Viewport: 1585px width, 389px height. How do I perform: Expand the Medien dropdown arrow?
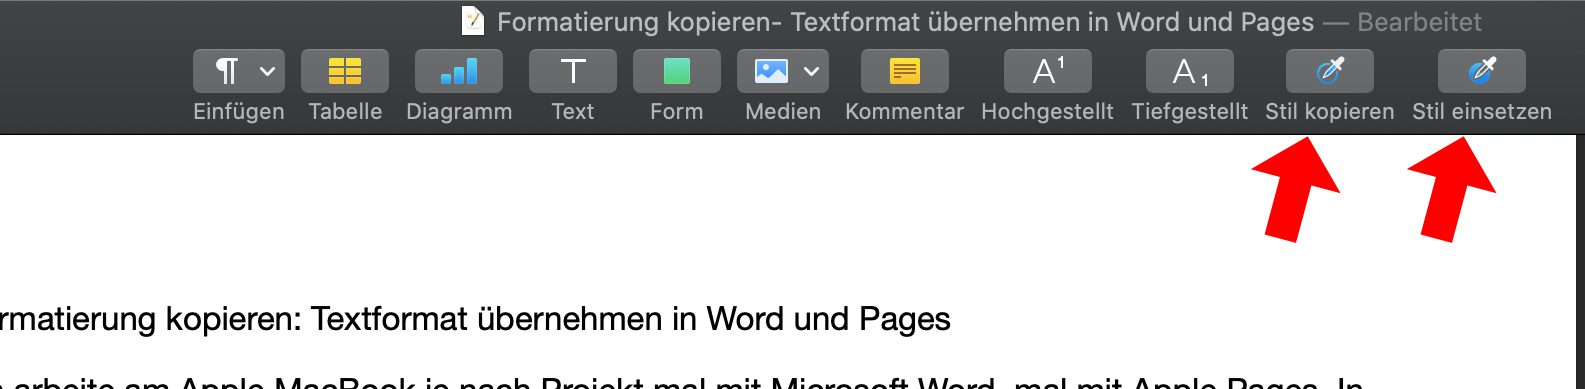(811, 71)
